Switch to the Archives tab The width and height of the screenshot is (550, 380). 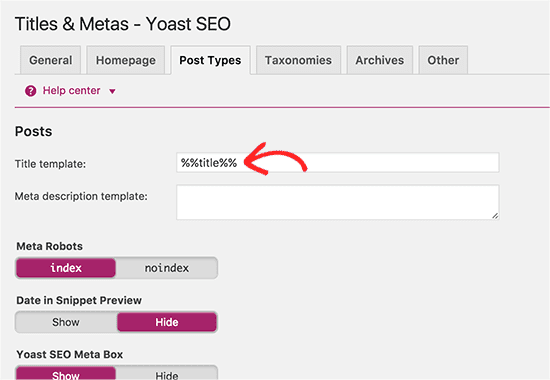pyautogui.click(x=380, y=60)
